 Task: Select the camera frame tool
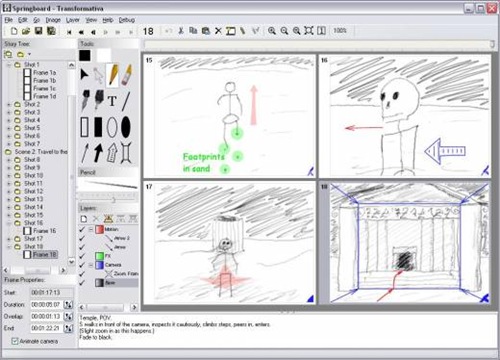pyautogui.click(x=126, y=153)
